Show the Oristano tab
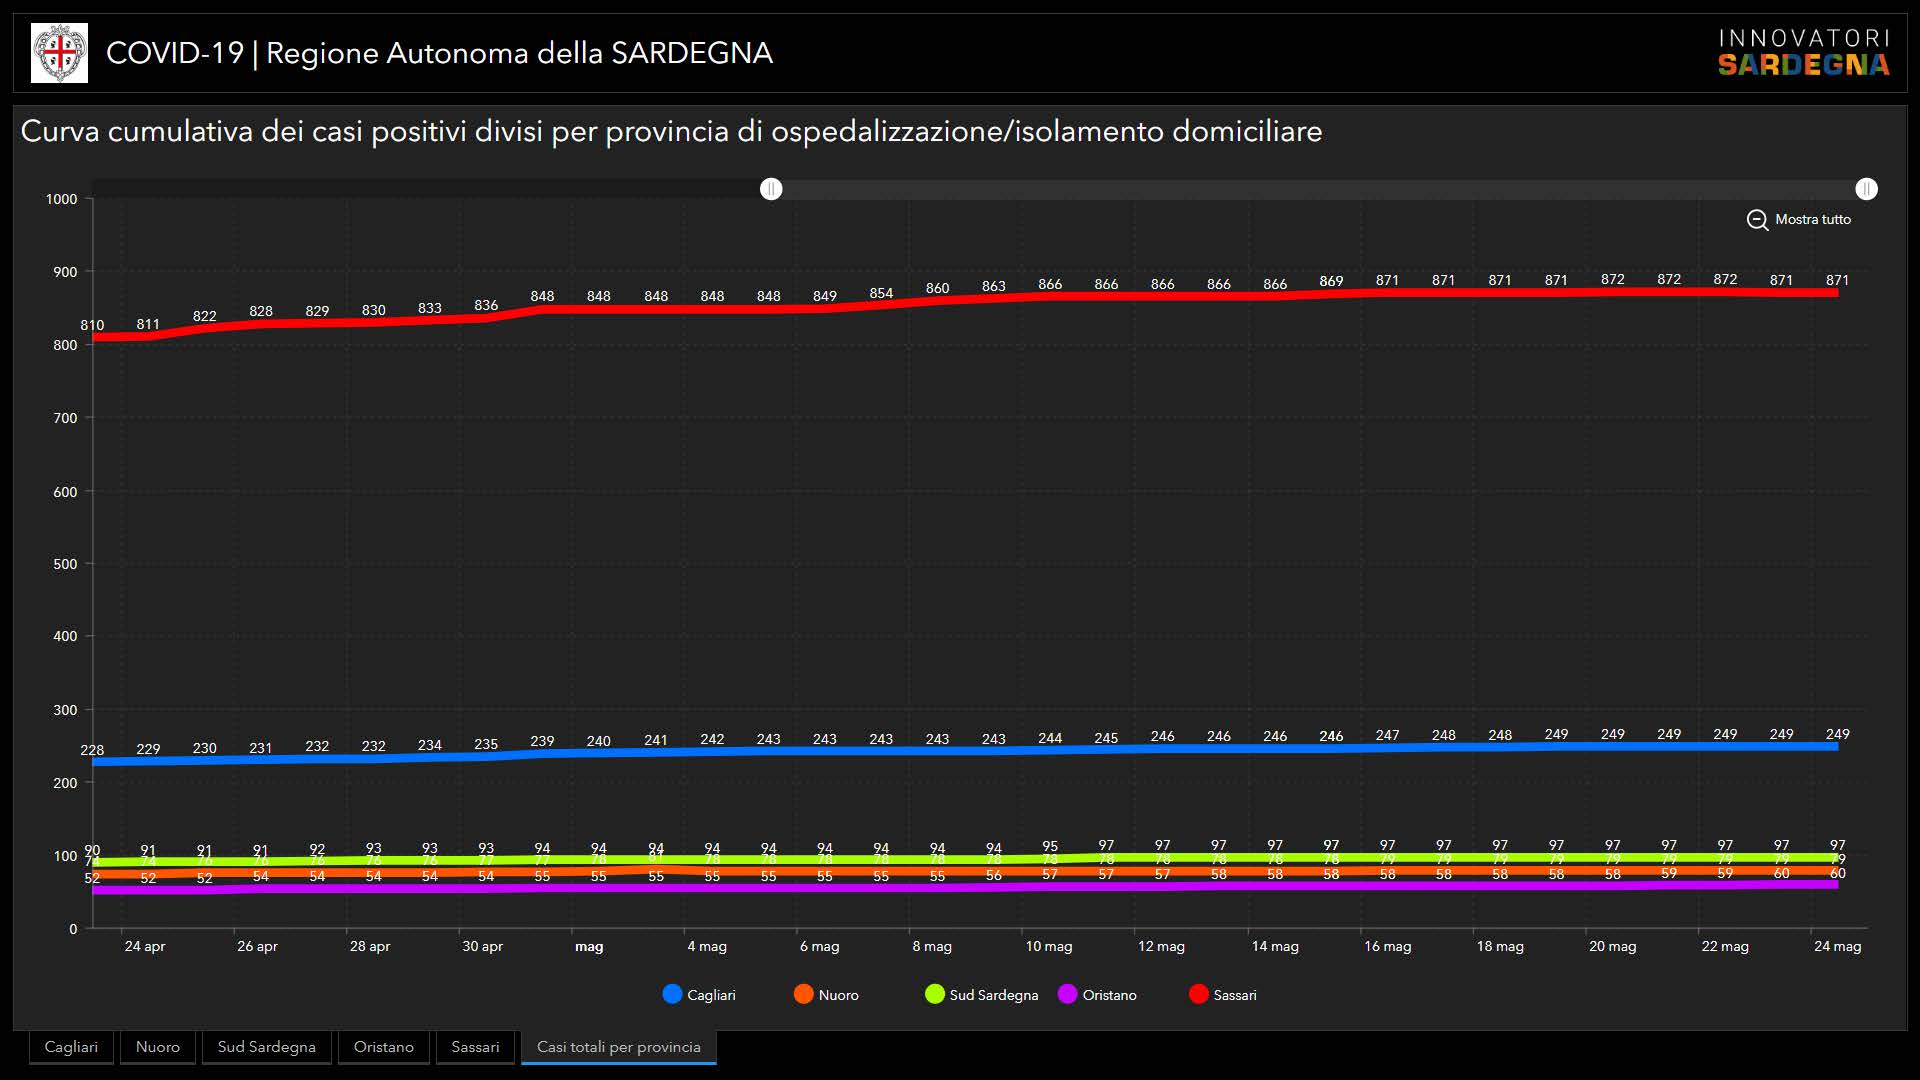 [383, 1047]
